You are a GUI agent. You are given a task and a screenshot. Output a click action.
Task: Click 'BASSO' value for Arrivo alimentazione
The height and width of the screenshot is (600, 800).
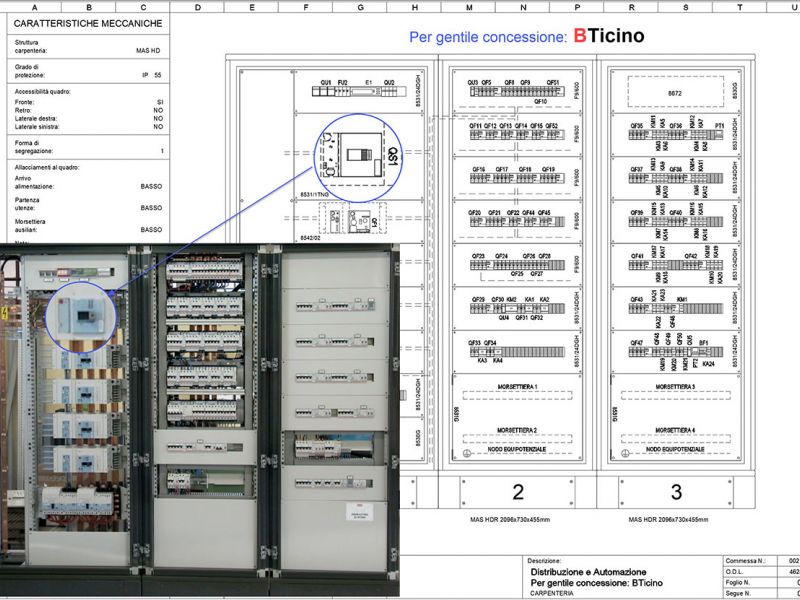coord(151,187)
